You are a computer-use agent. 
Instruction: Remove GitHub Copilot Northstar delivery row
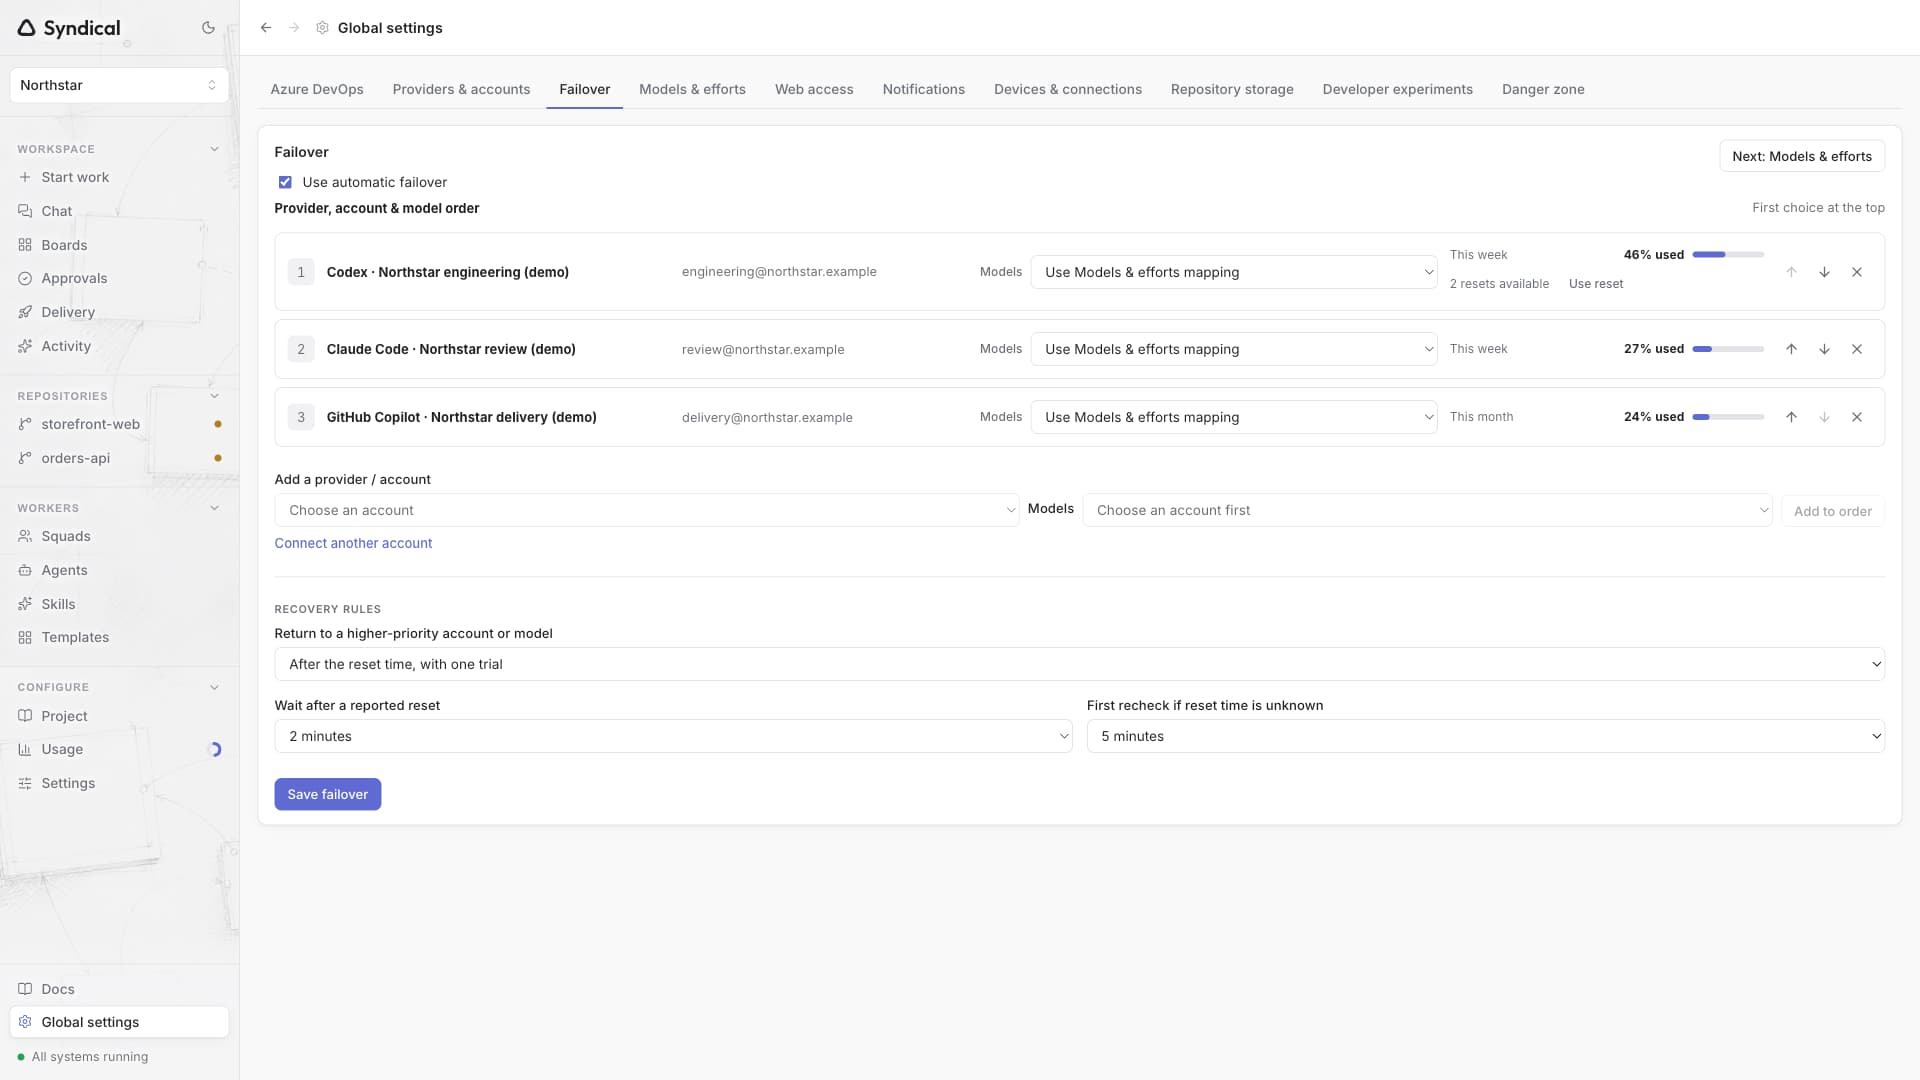[1857, 417]
